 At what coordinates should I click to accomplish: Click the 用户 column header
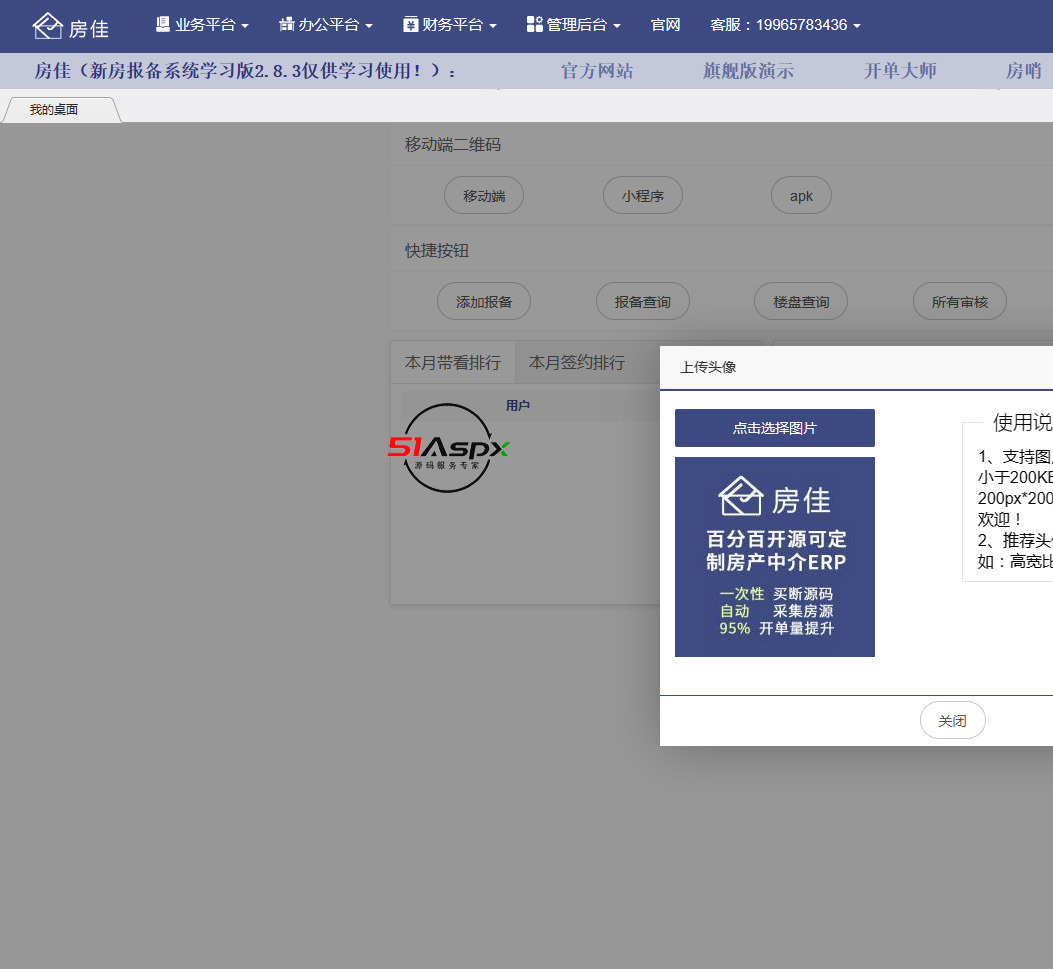[518, 406]
